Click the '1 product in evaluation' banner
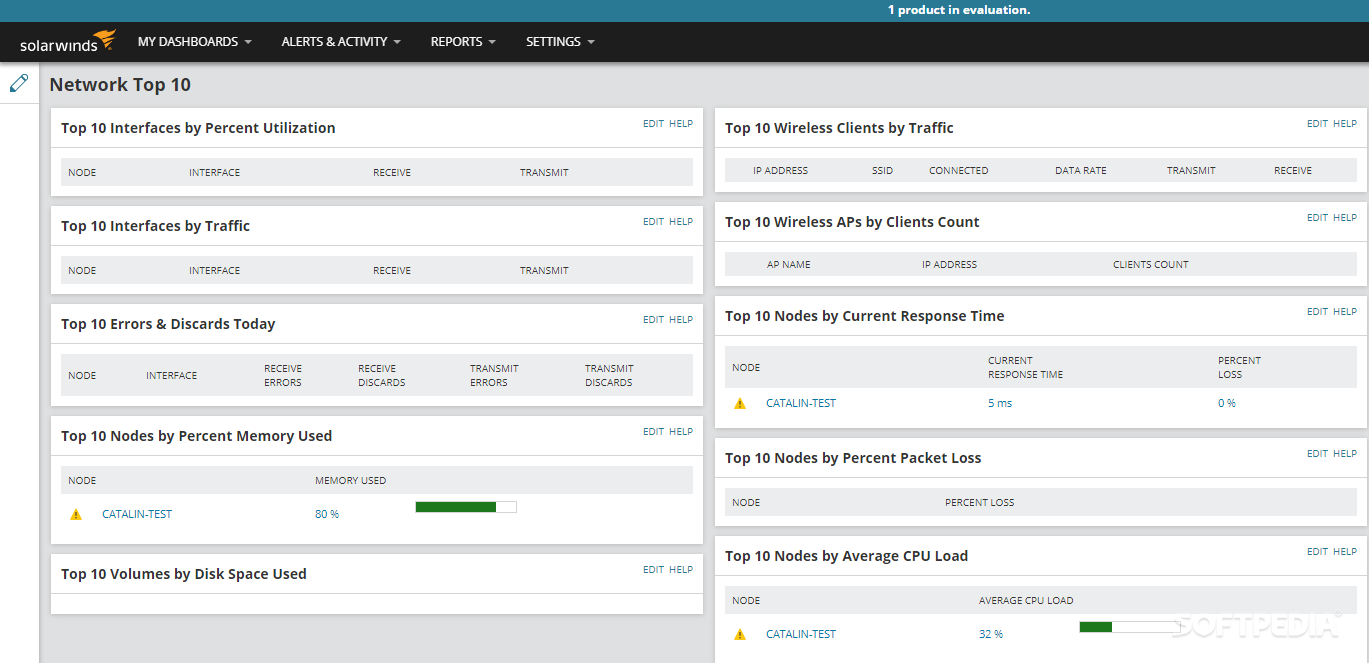1369x663 pixels. [959, 10]
